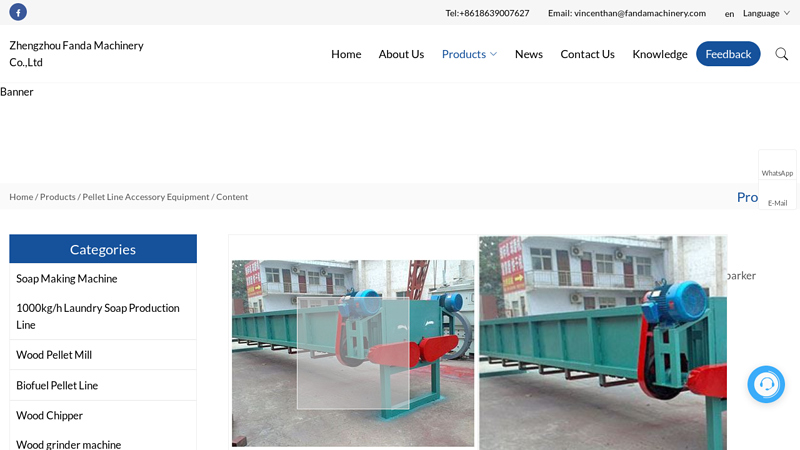The width and height of the screenshot is (800, 450).
Task: Go to Home breadcrumb link
Action: [21, 197]
